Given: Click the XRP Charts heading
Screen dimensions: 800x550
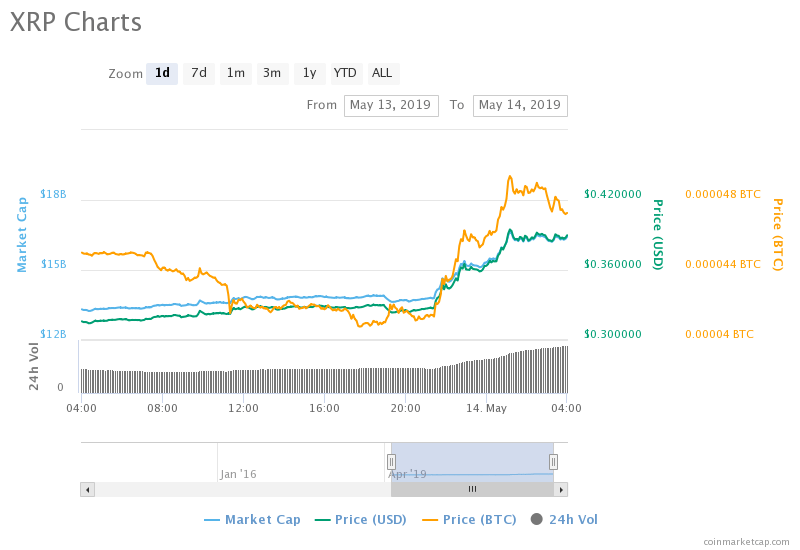Looking at the screenshot, I should click(x=76, y=22).
